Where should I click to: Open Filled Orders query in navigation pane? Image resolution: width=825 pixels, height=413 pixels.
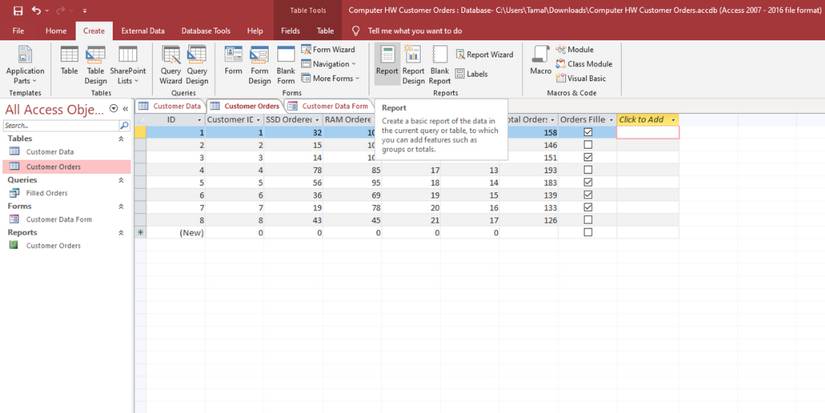(46, 193)
